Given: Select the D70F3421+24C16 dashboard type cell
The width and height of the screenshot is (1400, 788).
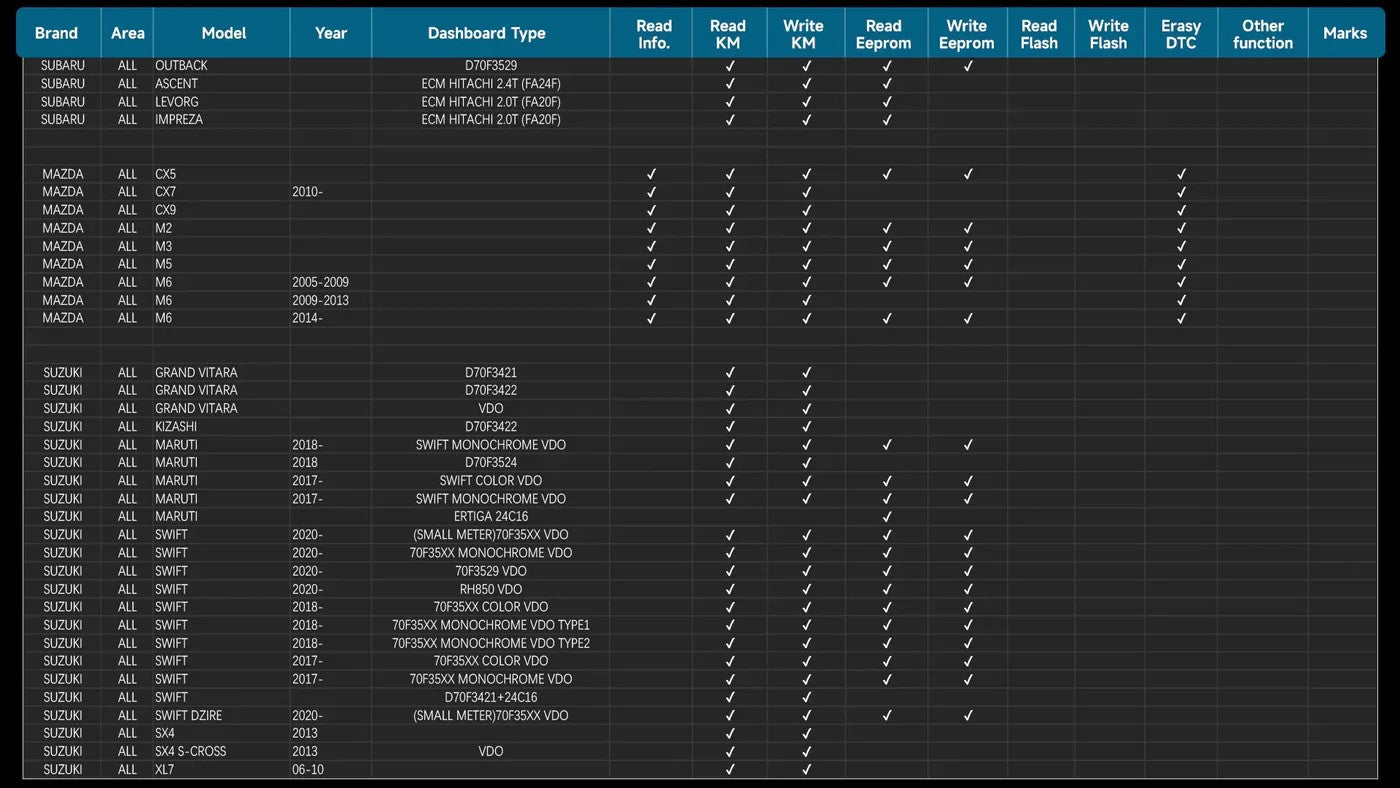Looking at the screenshot, I should [x=490, y=697].
